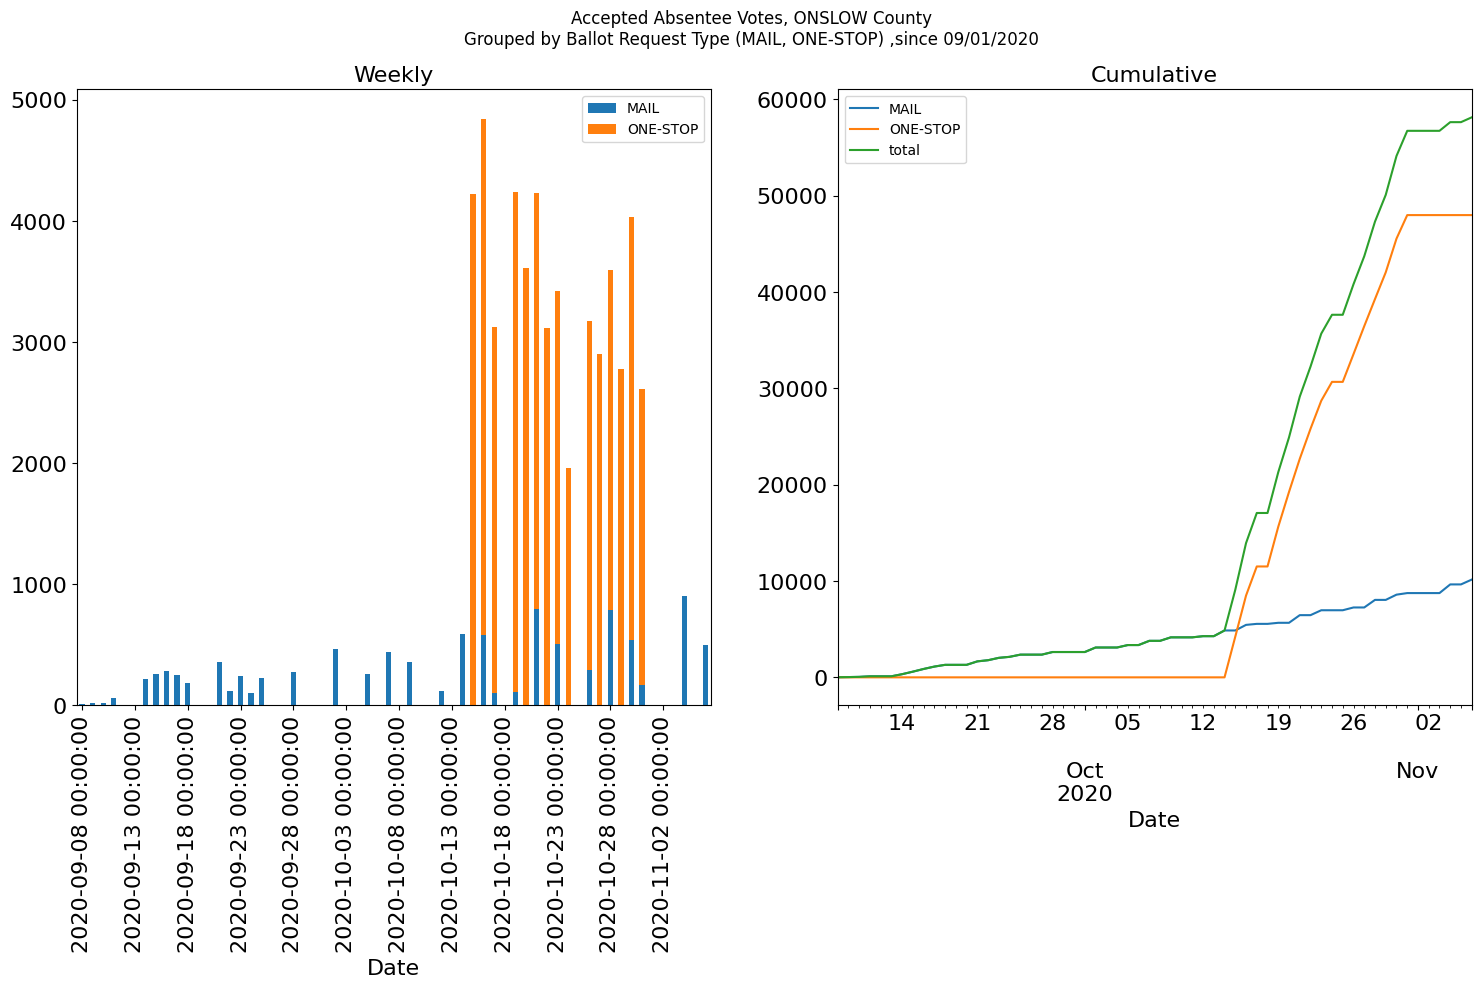1481x988 pixels.
Task: Click the 'Weekly' chart title
Action: pyautogui.click(x=393, y=75)
